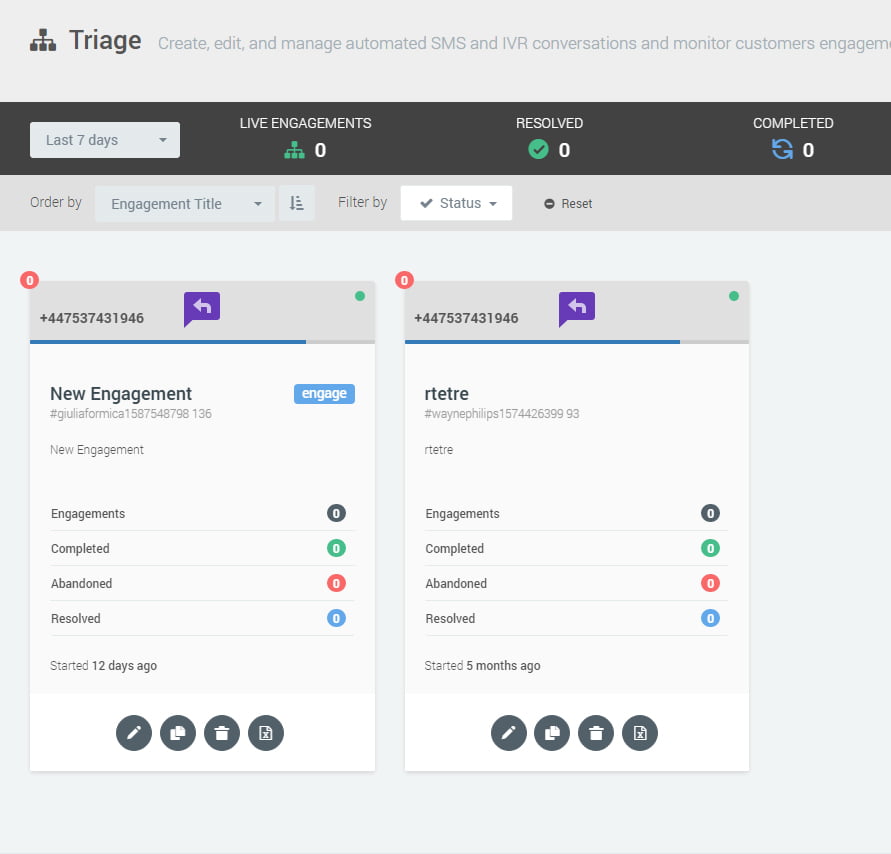891x854 pixels.
Task: Open the New Engagement title
Action: coord(121,394)
